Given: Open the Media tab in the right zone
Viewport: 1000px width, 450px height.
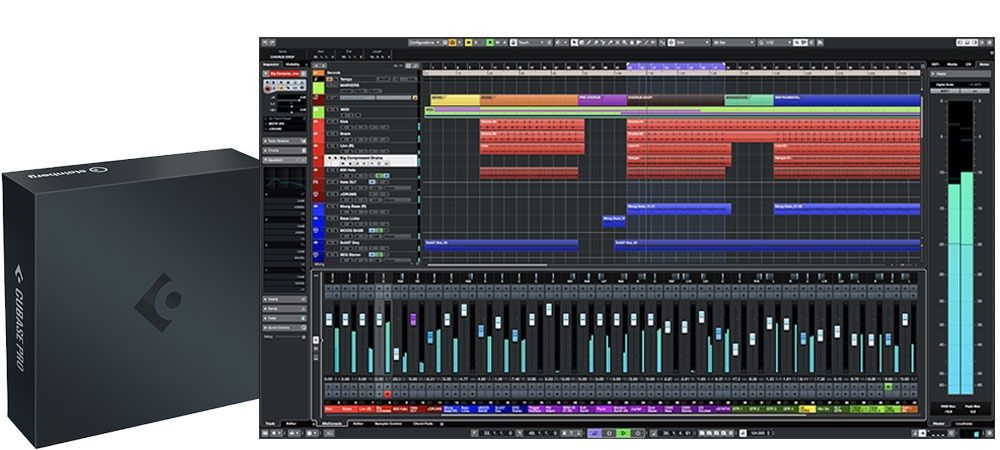Looking at the screenshot, I should pos(952,64).
